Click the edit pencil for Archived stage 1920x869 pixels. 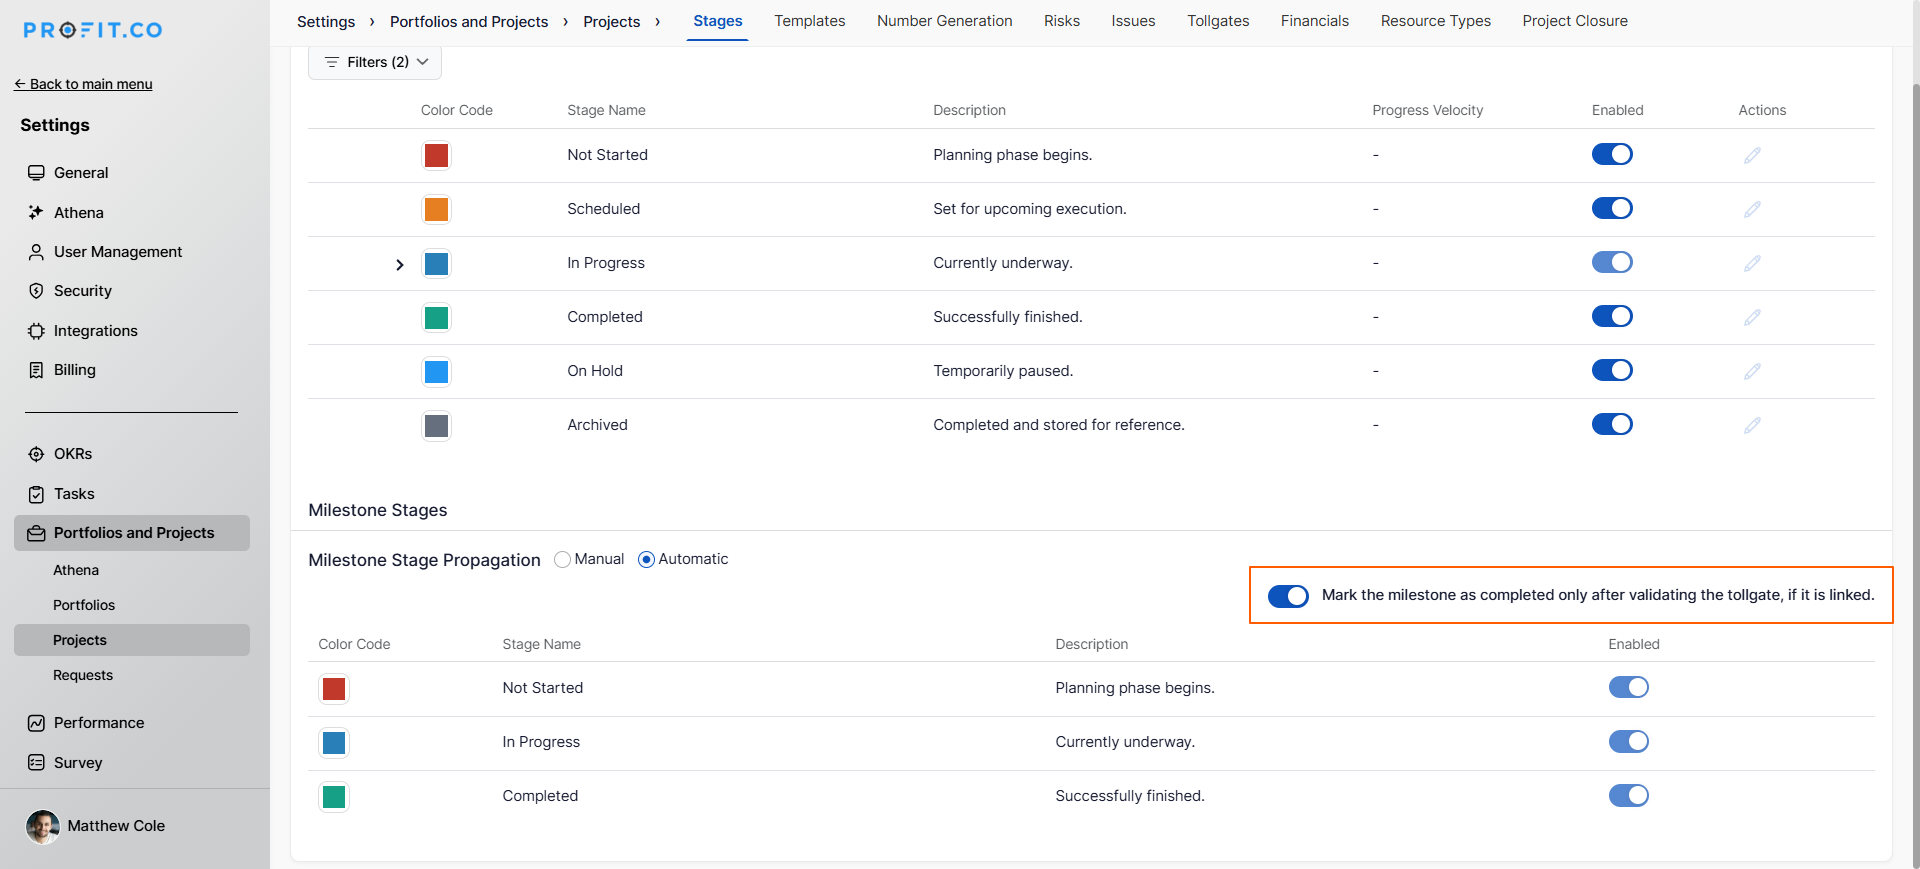pos(1752,425)
